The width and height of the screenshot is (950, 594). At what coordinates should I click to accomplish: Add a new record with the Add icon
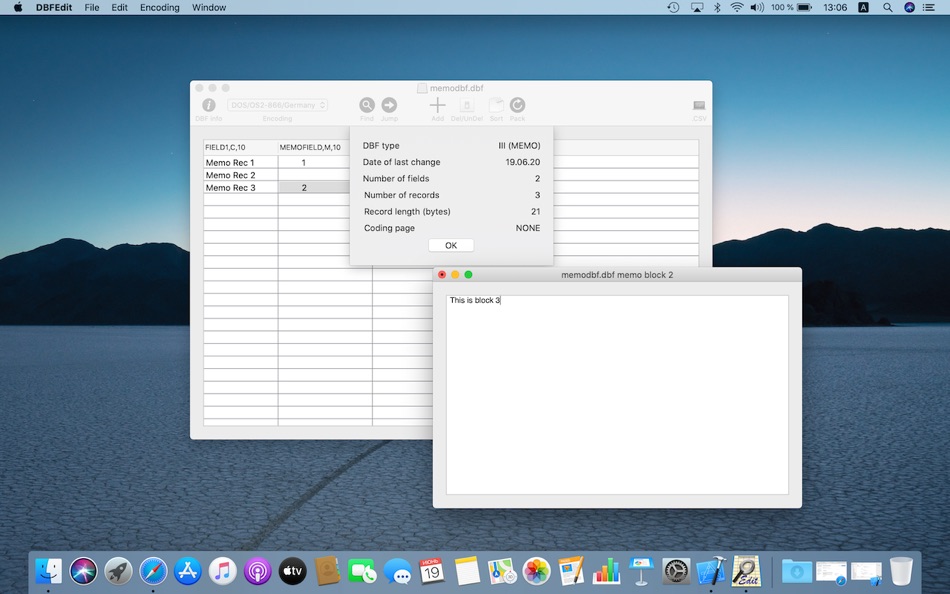click(x=437, y=104)
